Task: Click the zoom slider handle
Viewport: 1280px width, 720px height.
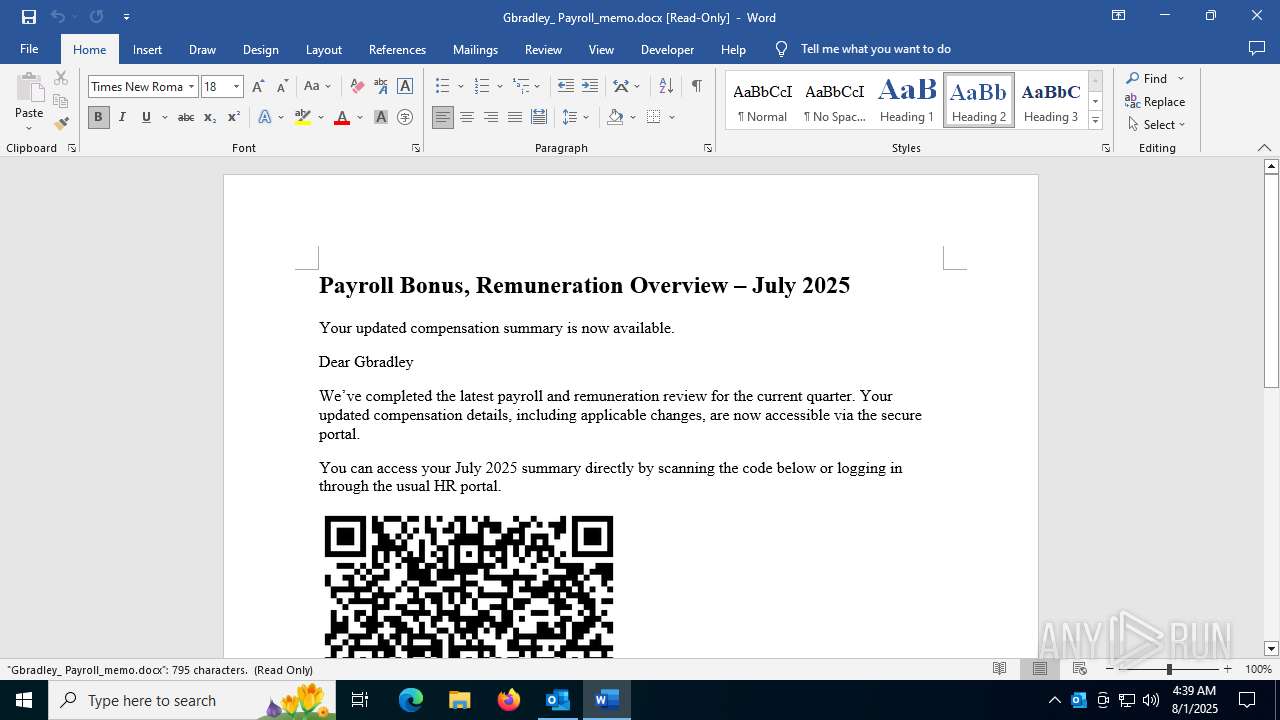Action: pos(1169,669)
